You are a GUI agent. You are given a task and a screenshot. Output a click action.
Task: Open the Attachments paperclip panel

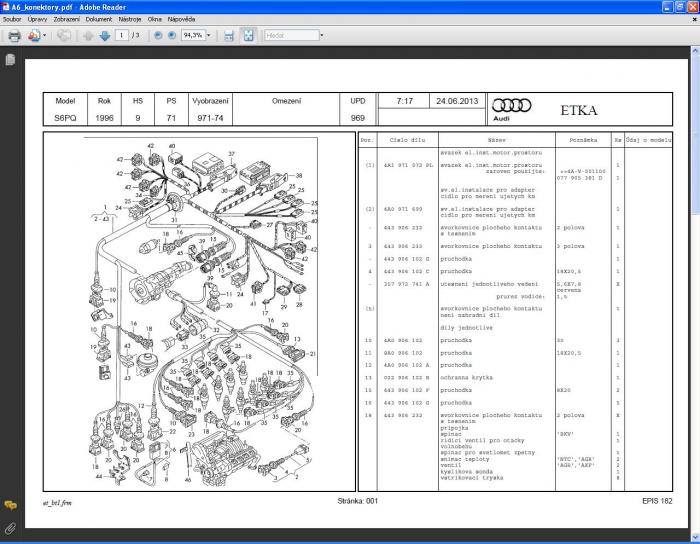click(x=10, y=527)
